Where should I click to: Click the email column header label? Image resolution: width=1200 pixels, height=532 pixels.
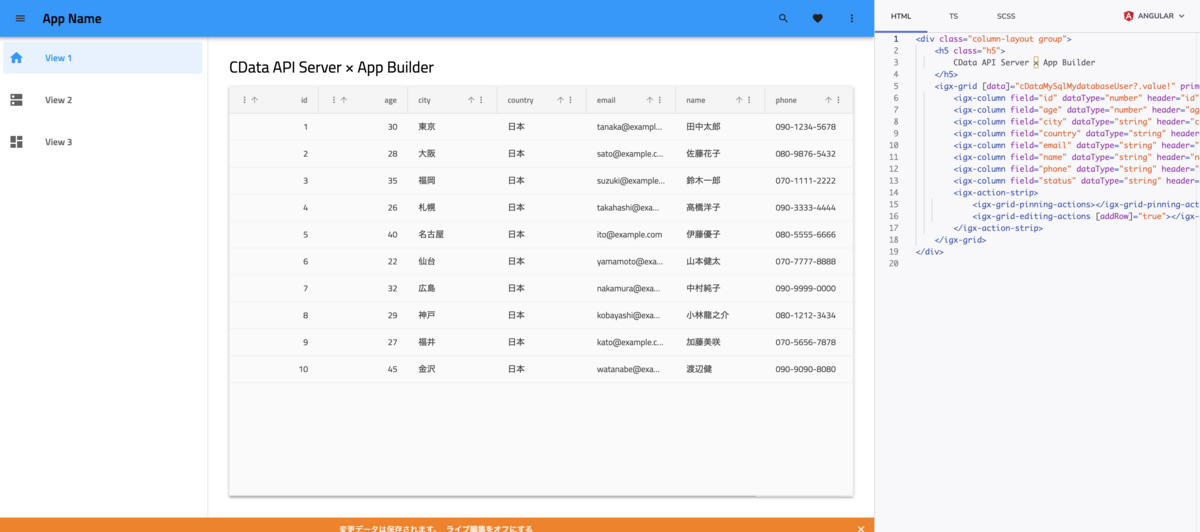(606, 100)
